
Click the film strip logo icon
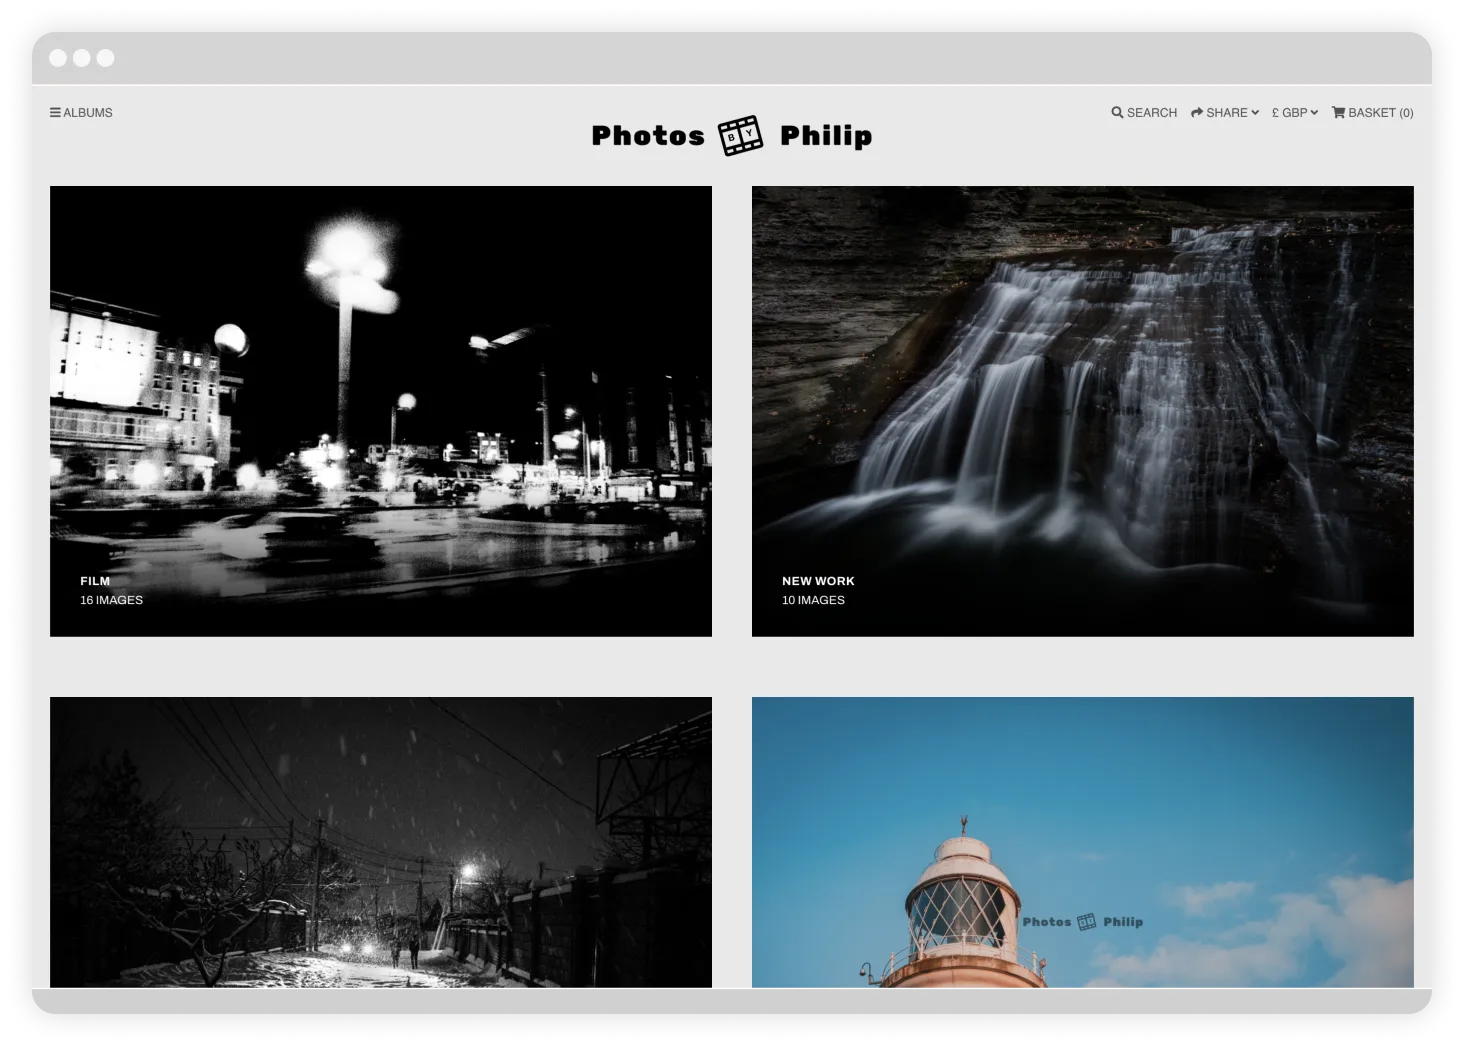click(x=741, y=135)
